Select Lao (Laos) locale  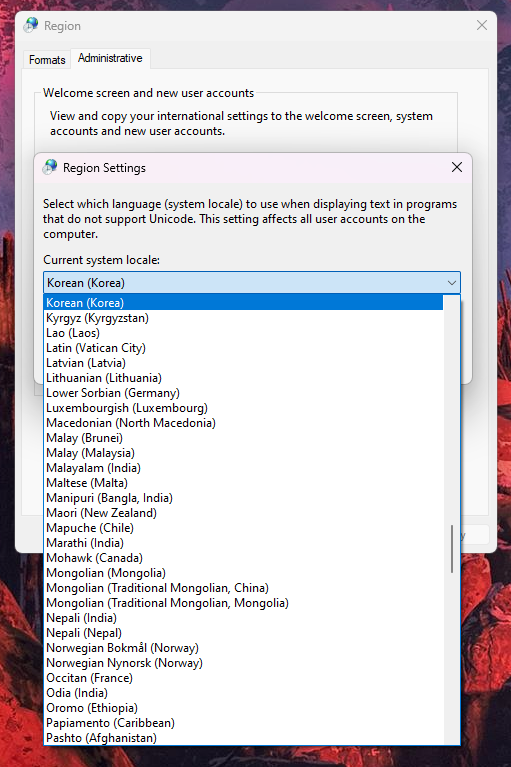tap(244, 333)
